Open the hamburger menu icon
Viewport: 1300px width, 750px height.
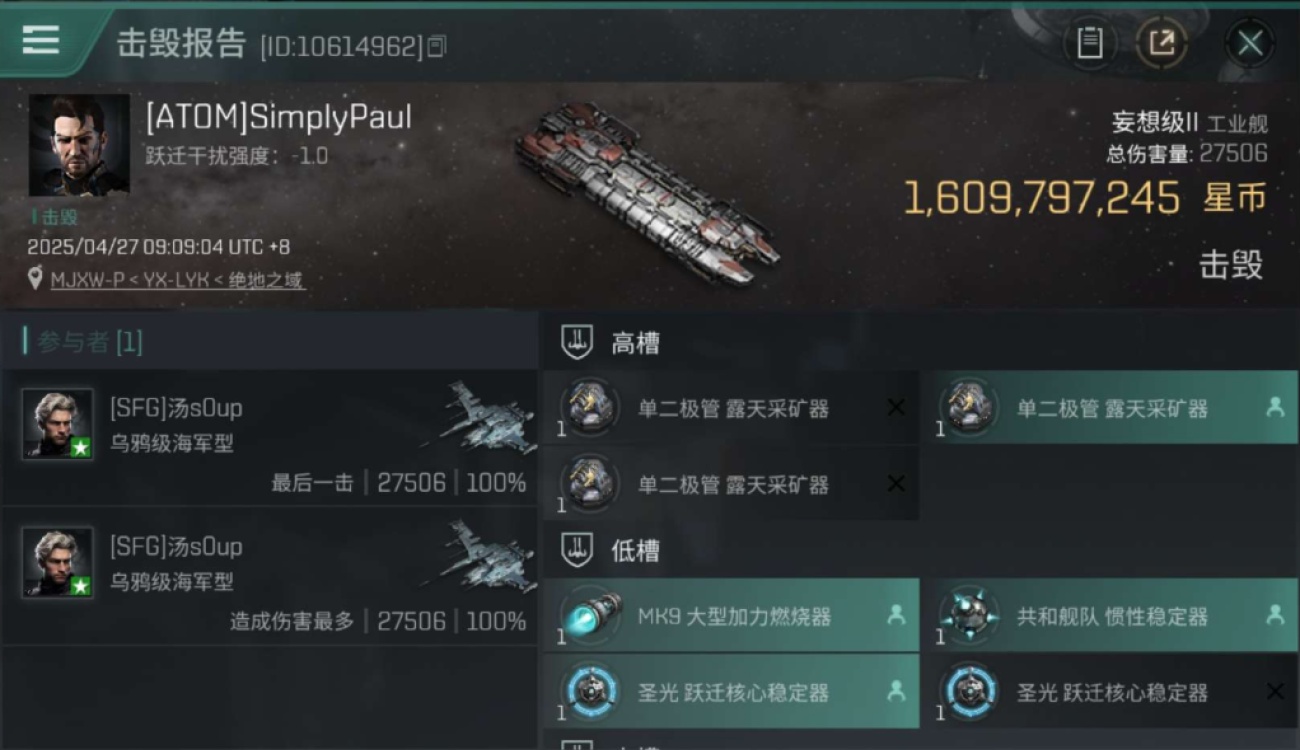[40, 40]
